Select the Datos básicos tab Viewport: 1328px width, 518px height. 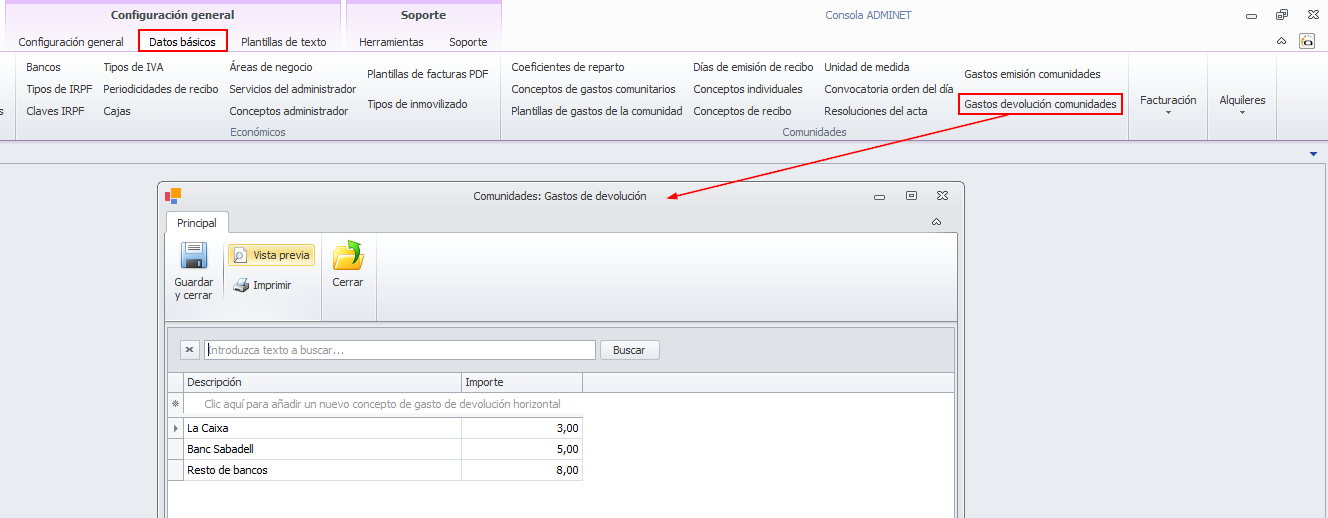coord(183,41)
